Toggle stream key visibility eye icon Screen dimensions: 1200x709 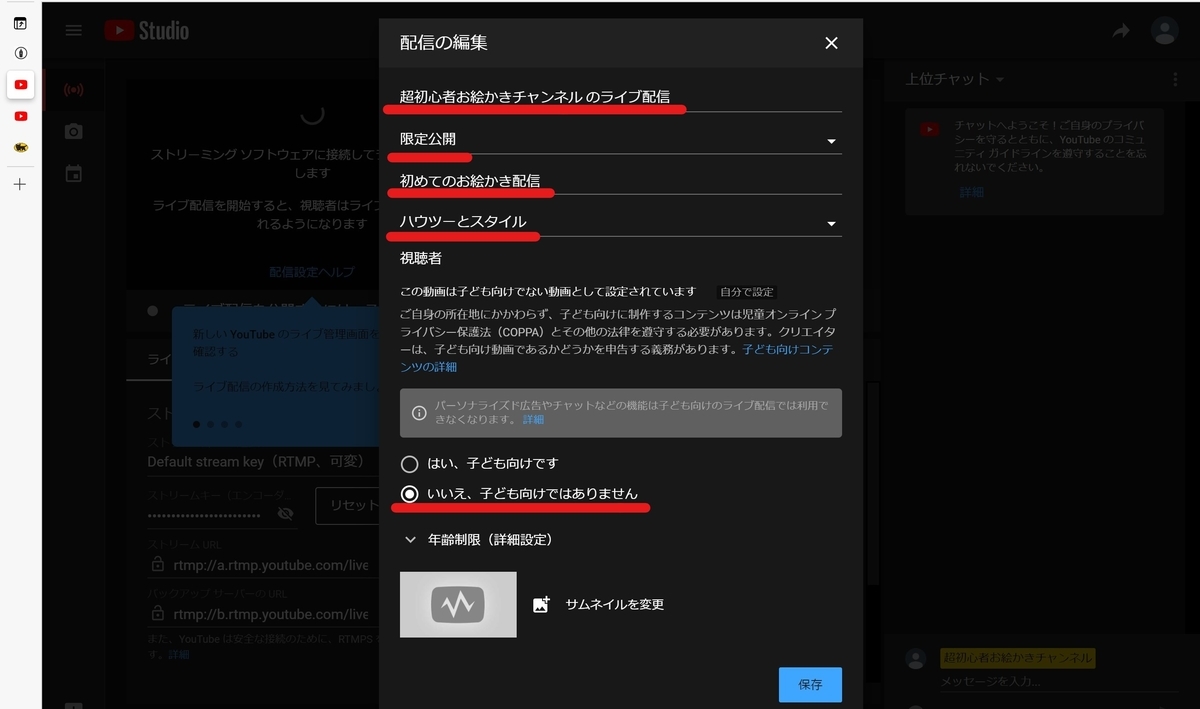pyautogui.click(x=285, y=513)
